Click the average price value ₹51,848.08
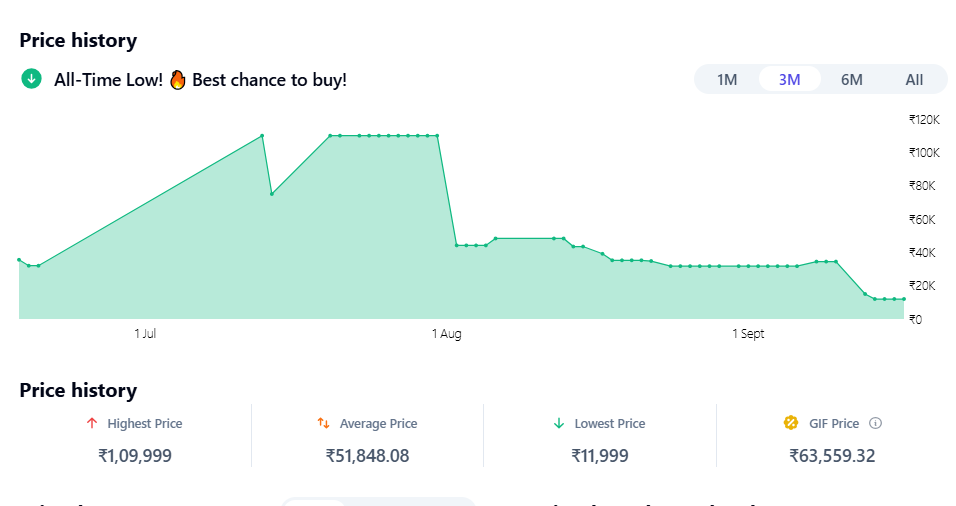956x506 pixels. (x=367, y=456)
